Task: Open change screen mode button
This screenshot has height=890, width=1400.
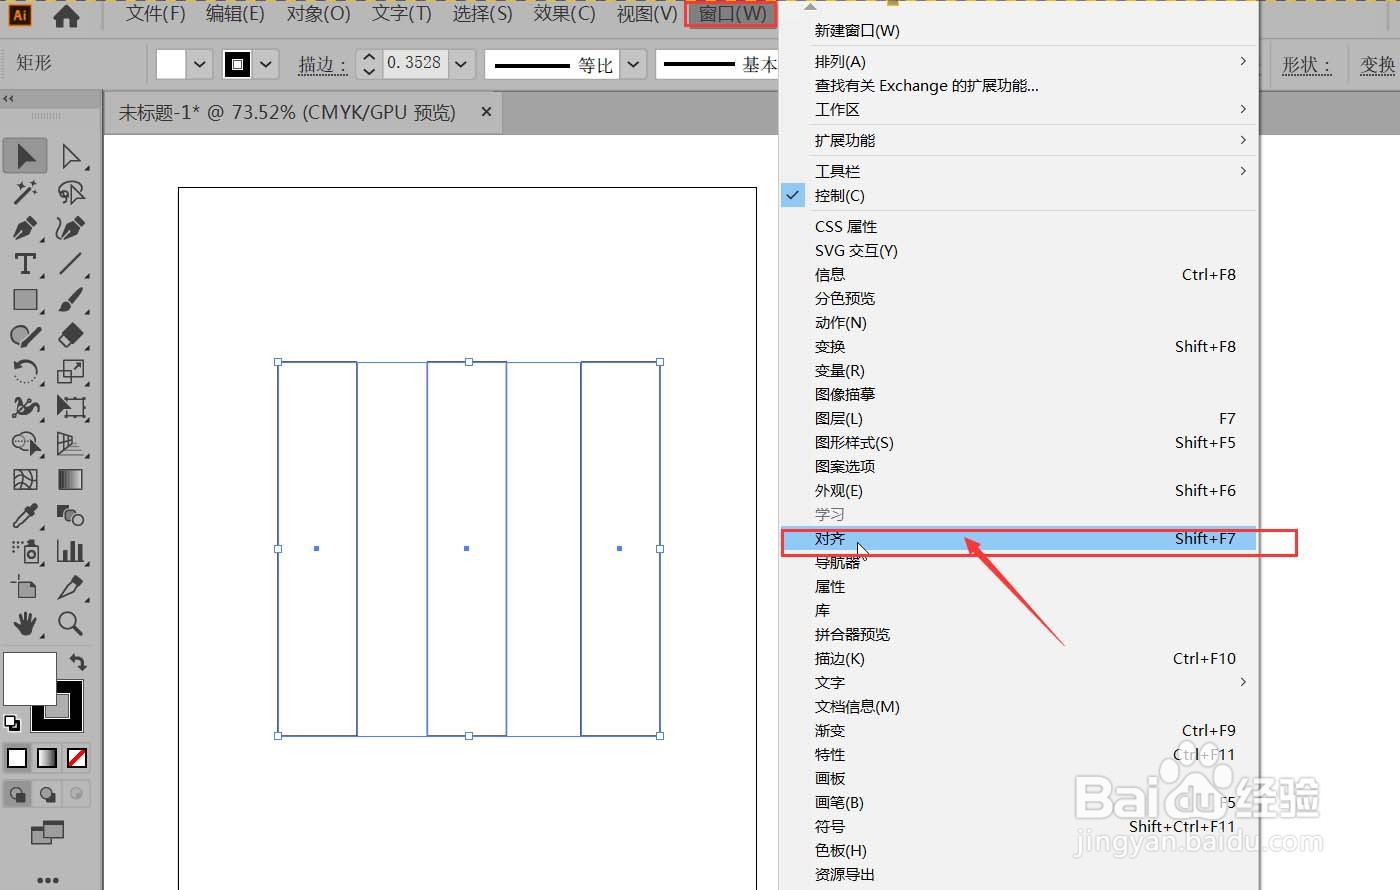Action: pyautogui.click(x=47, y=832)
